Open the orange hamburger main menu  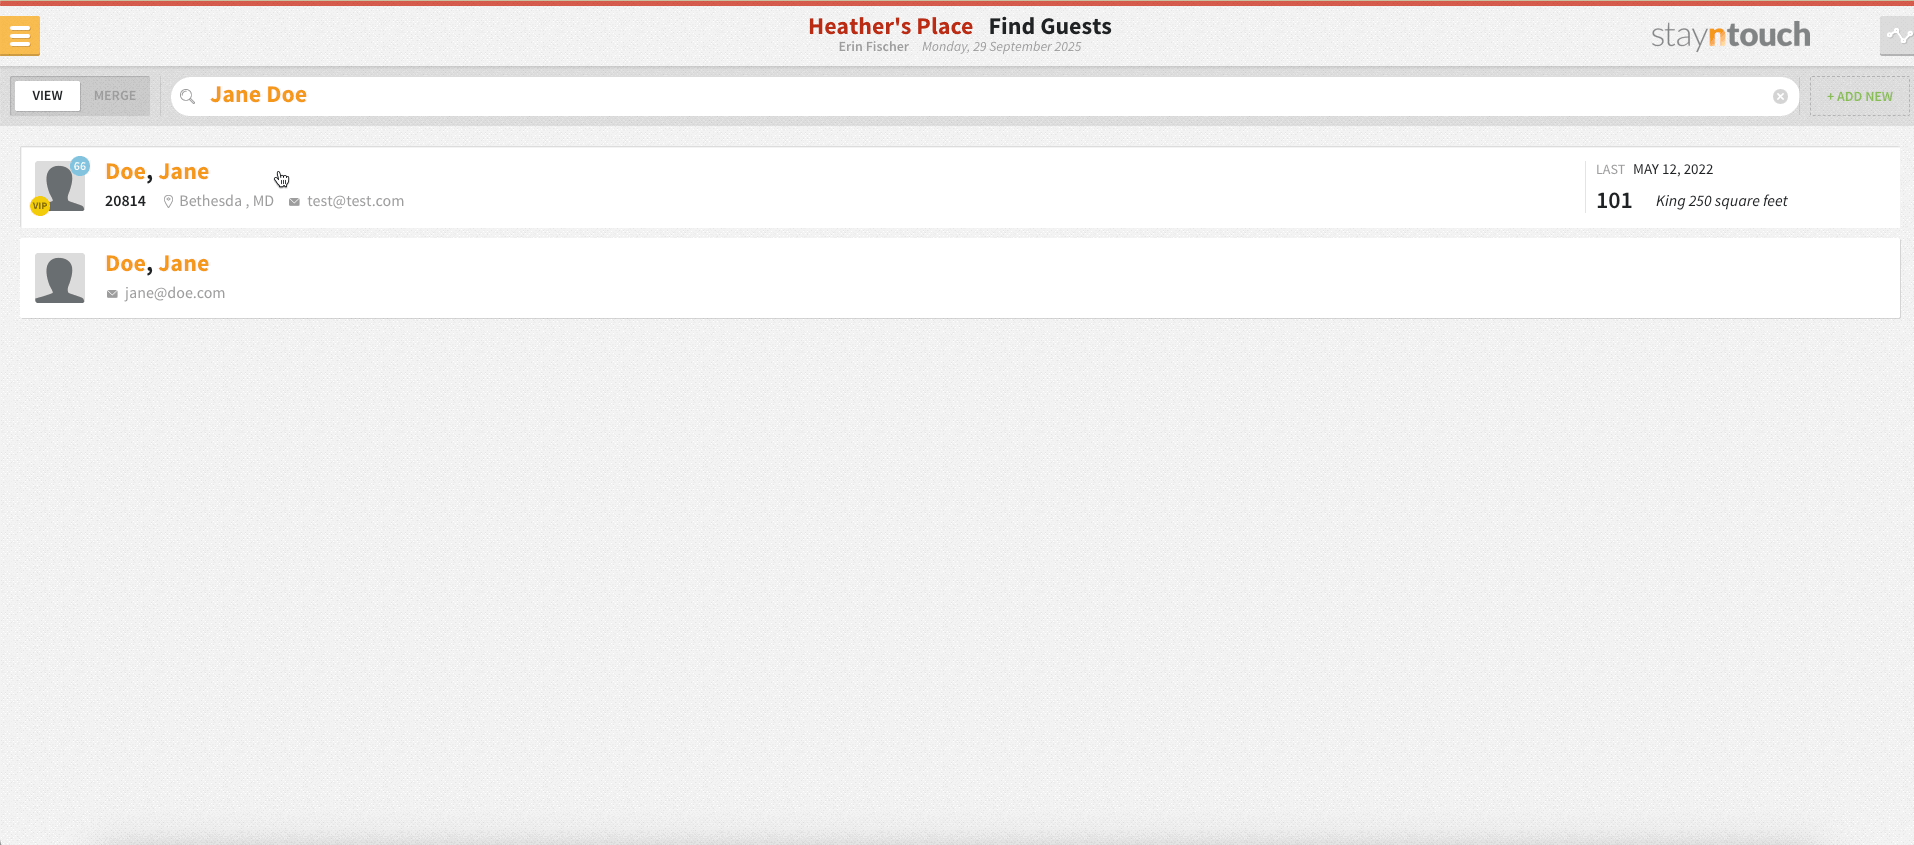20,36
